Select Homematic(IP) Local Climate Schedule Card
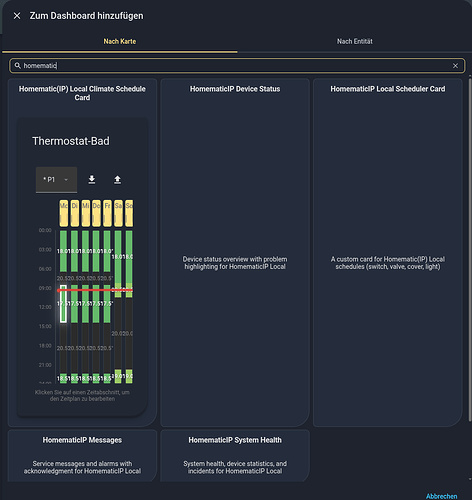 [82, 253]
